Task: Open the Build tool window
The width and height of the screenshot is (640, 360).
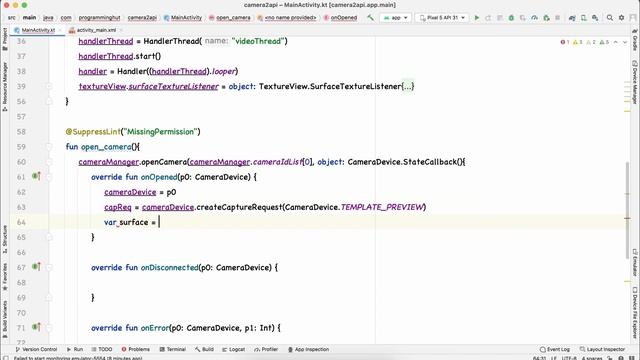Action: 204,349
